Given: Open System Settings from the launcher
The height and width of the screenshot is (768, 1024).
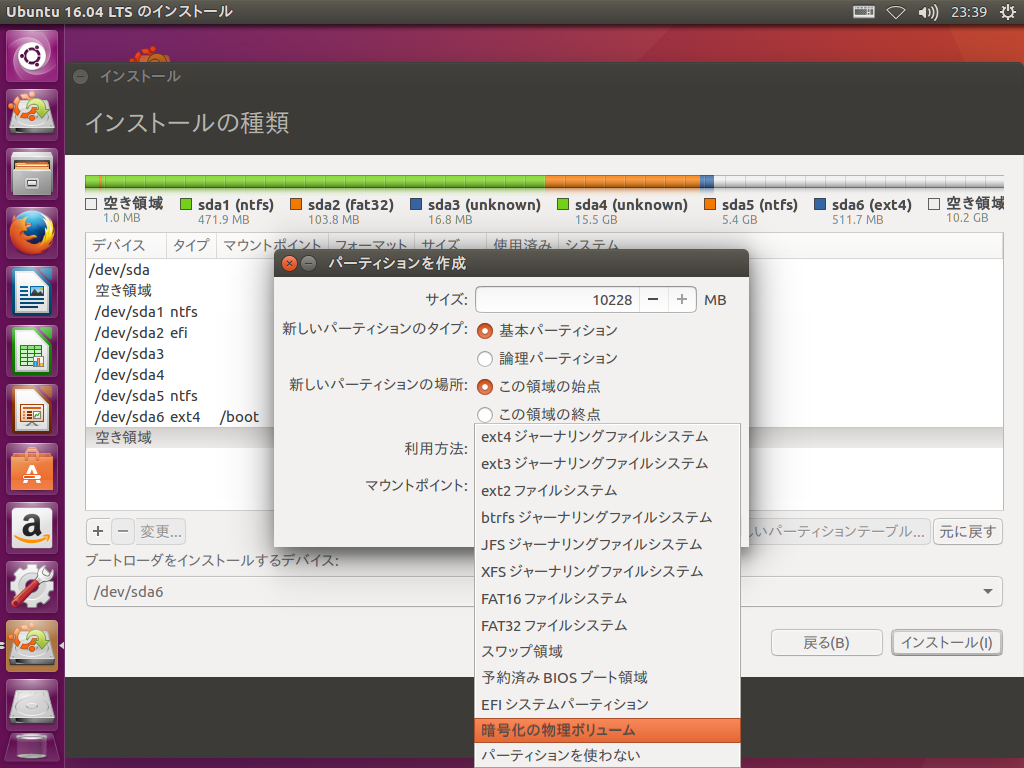Looking at the screenshot, I should tap(32, 587).
